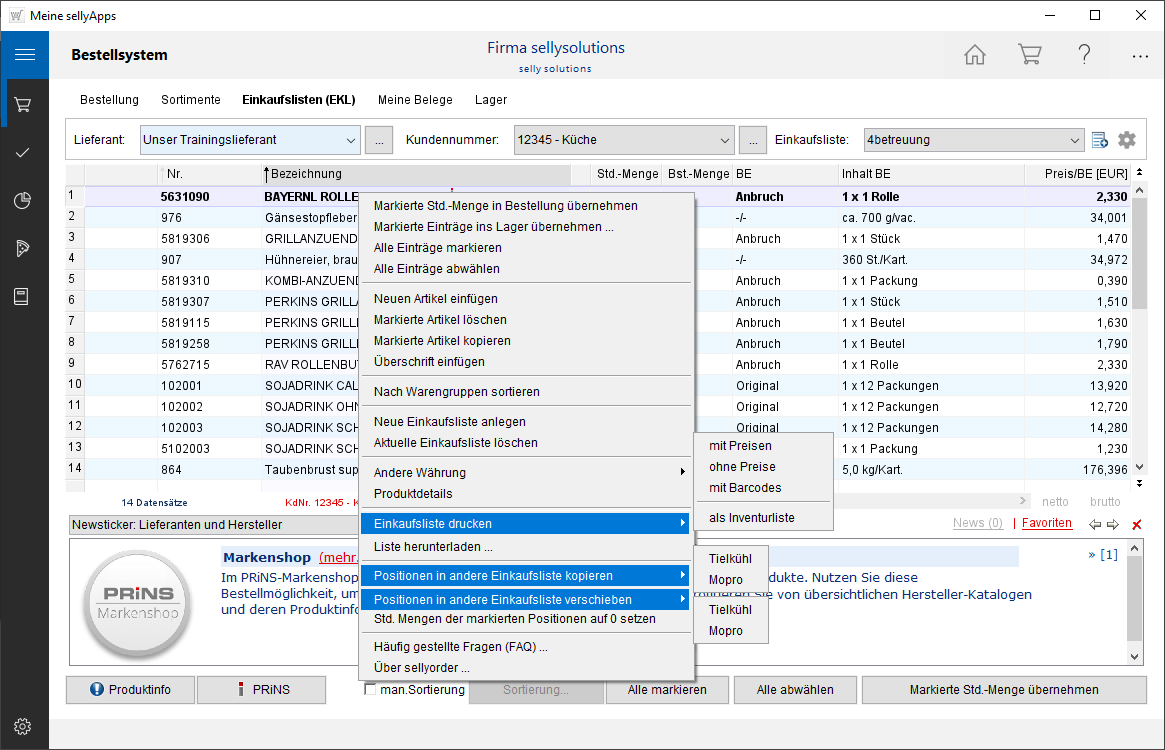Close the newsticker with the red X
This screenshot has width=1165, height=750.
coord(1137,525)
